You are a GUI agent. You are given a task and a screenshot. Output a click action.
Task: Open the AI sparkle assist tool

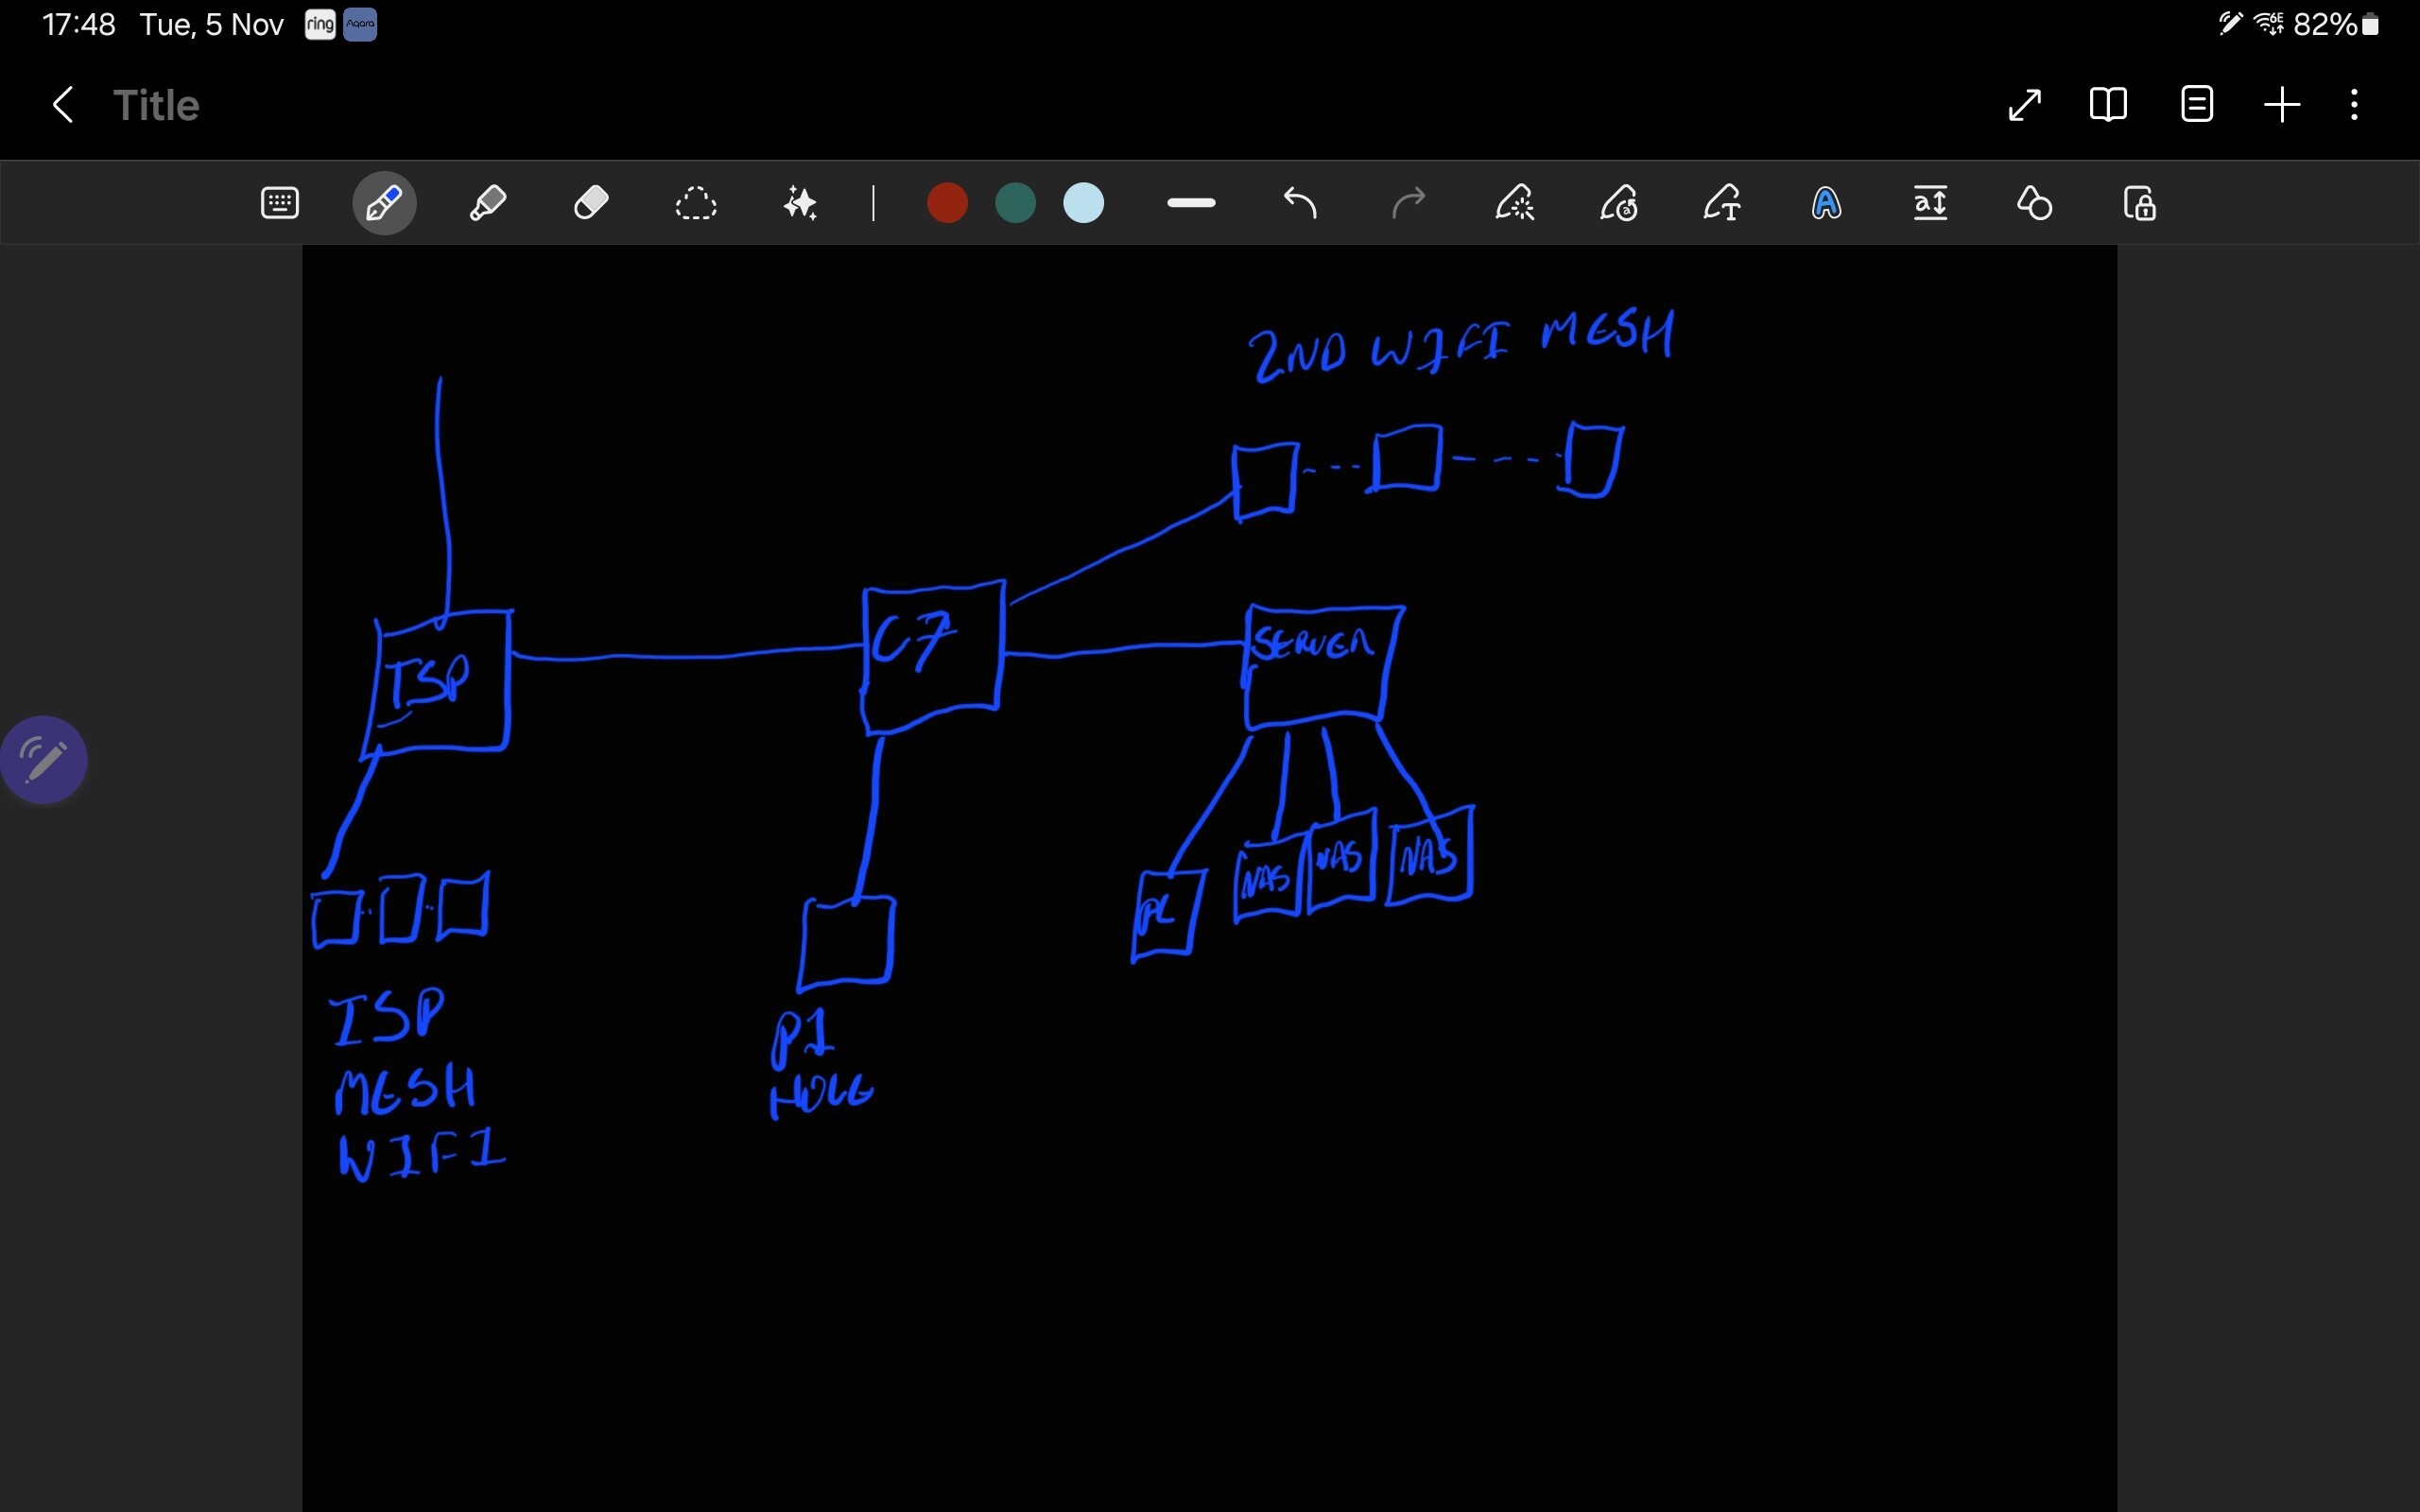tap(800, 204)
